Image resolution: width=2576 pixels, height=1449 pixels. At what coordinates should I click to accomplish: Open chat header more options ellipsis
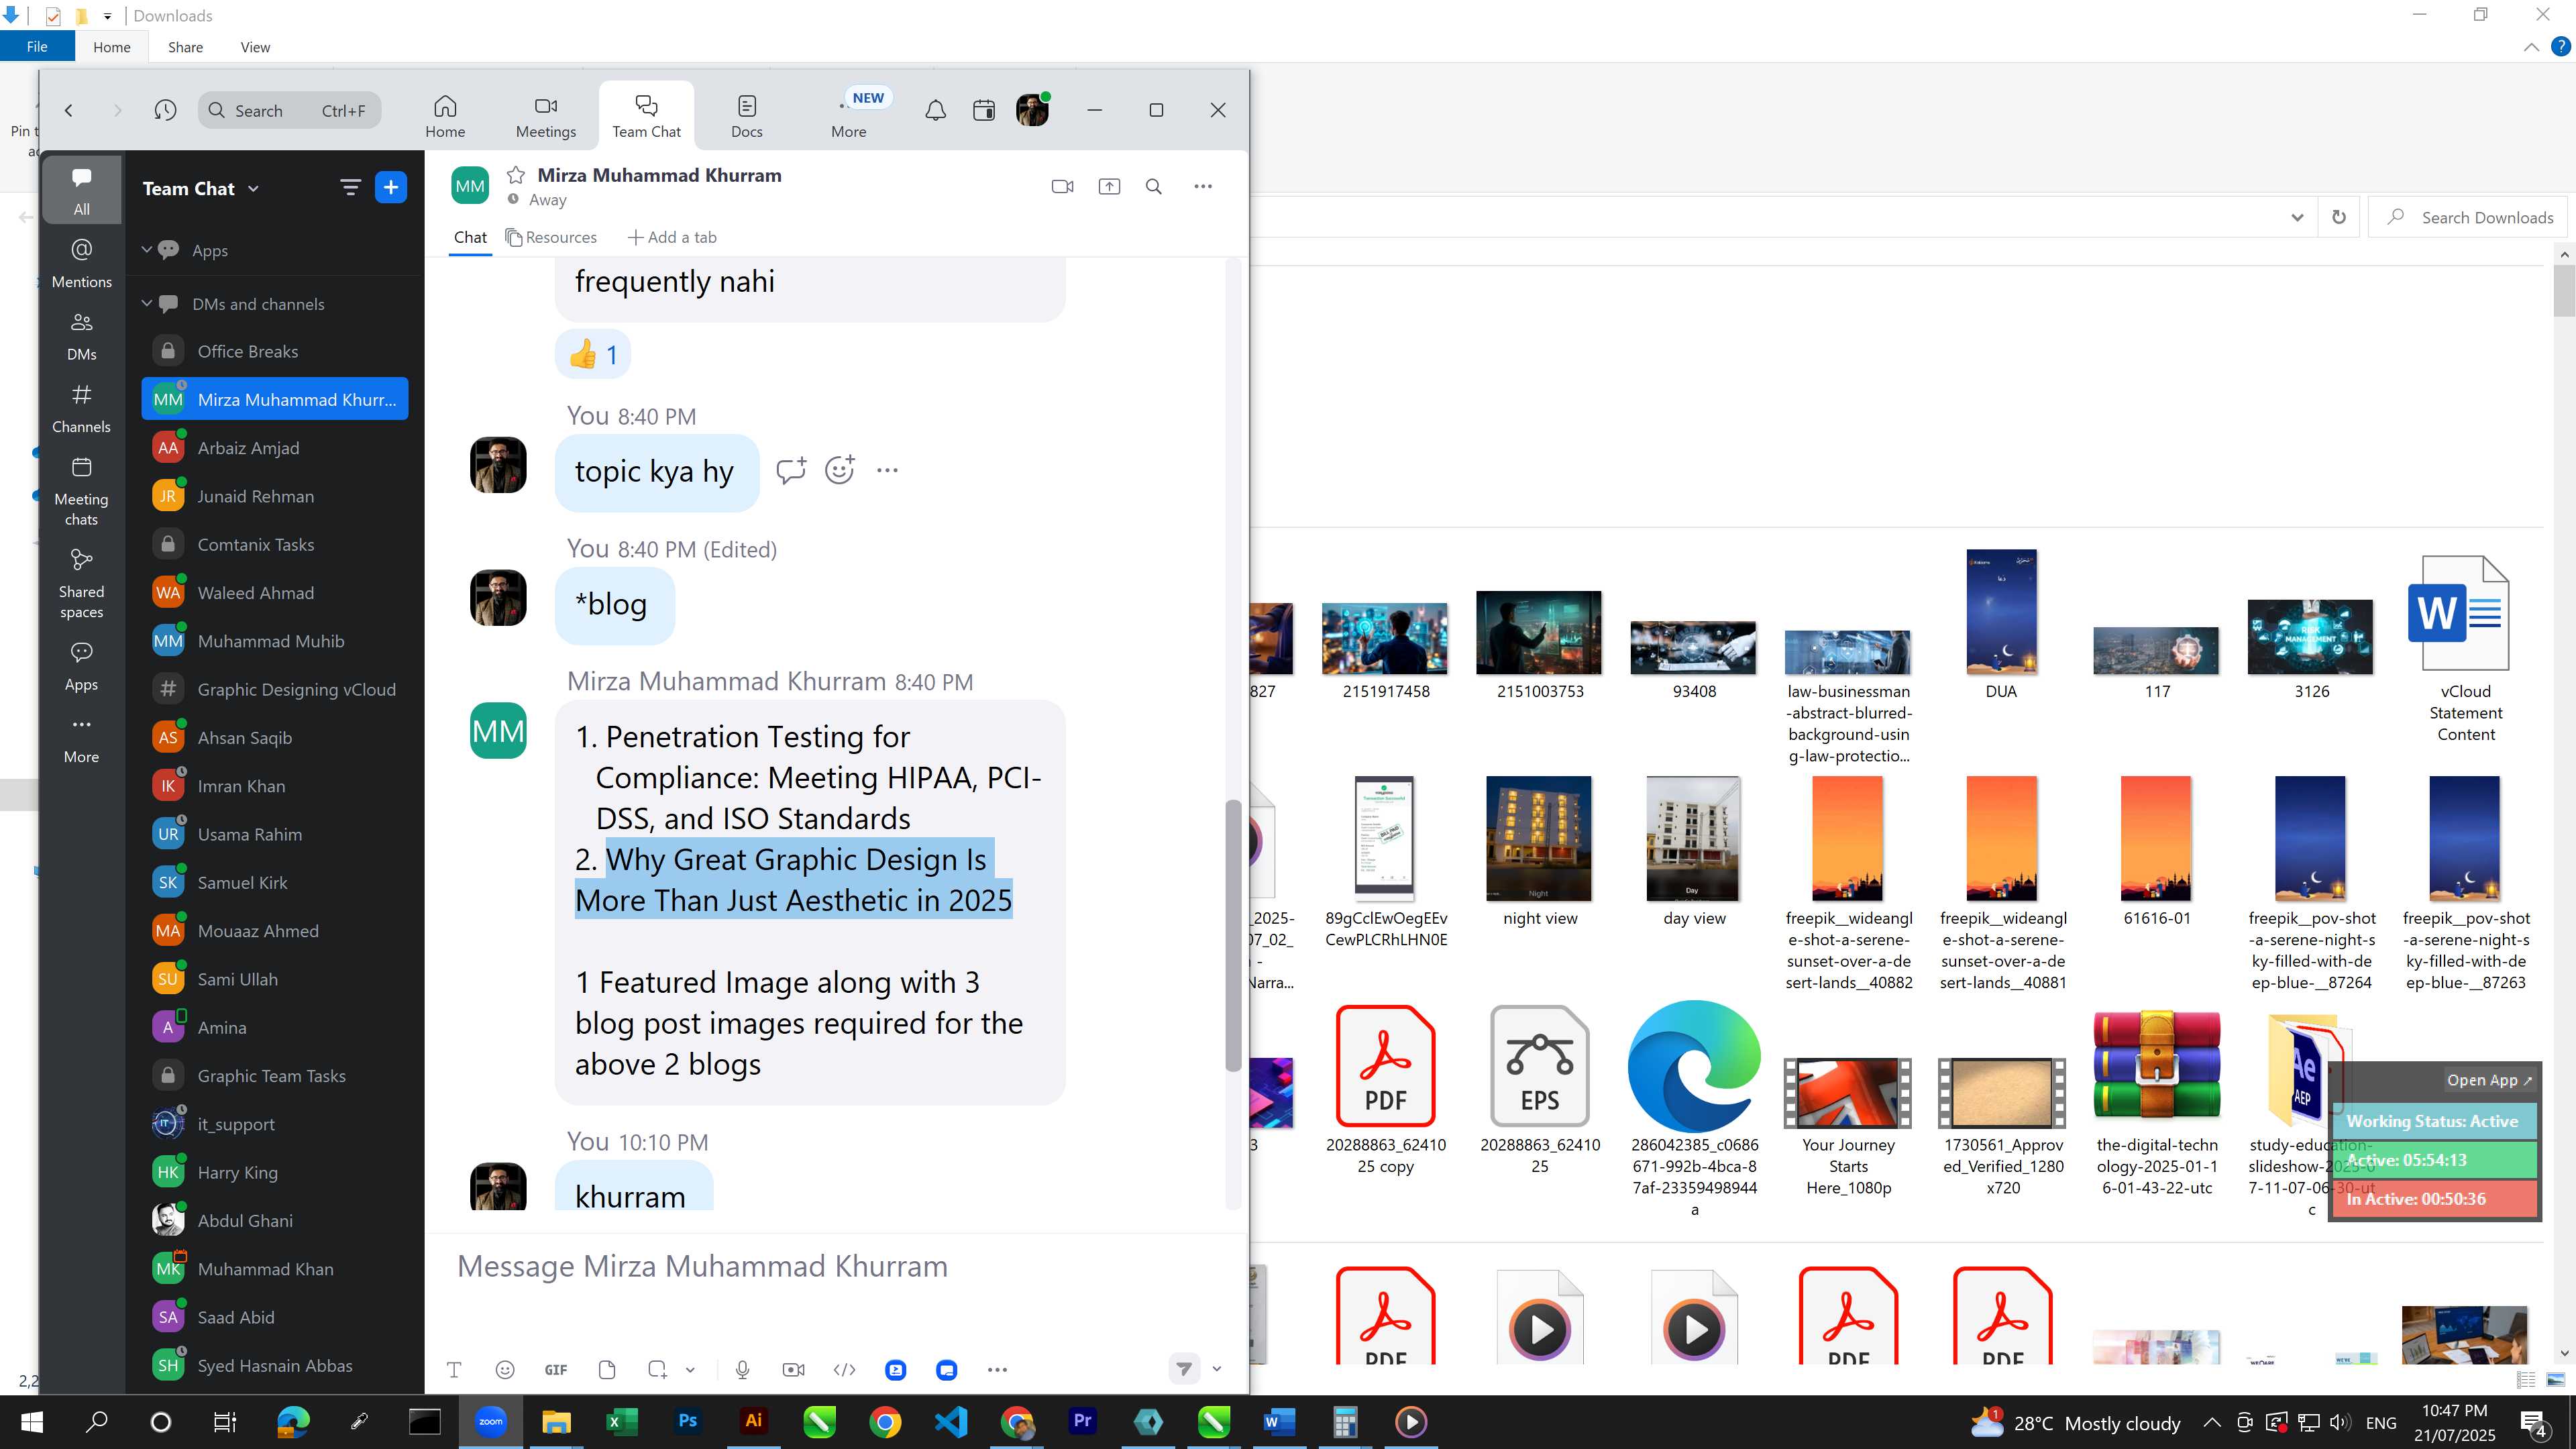1203,186
